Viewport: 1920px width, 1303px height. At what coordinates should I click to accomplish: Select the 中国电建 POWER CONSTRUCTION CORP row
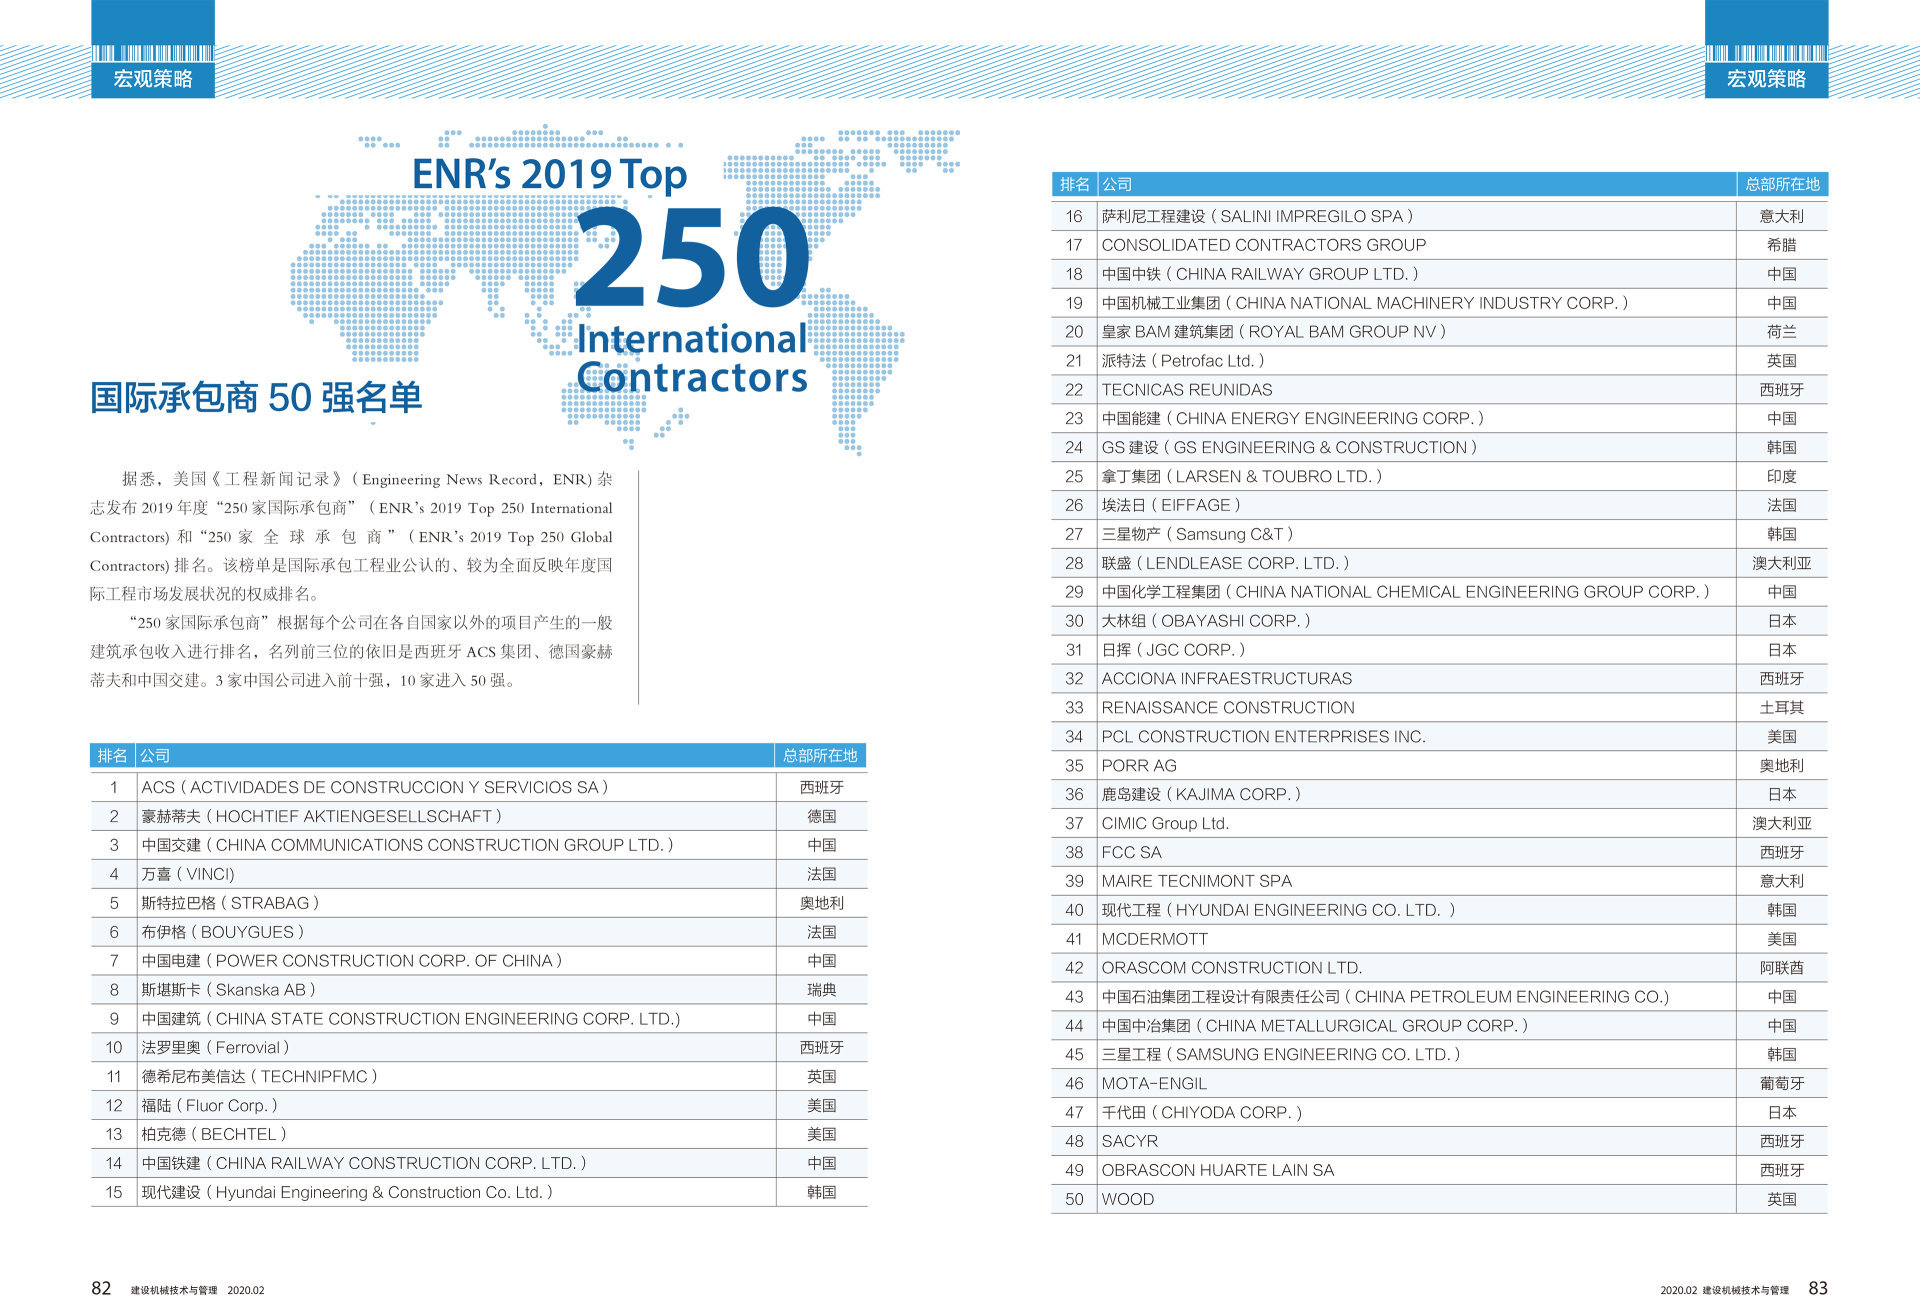[x=478, y=961]
